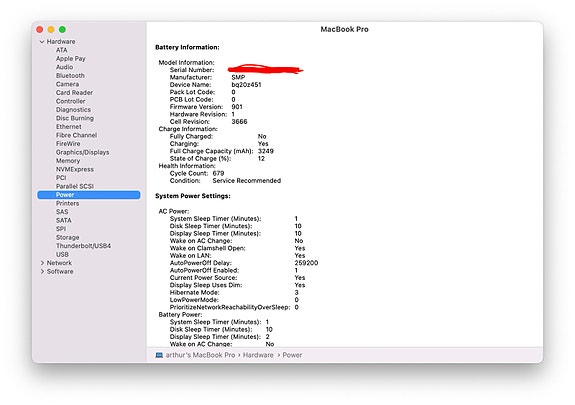The width and height of the screenshot is (575, 405).
Task: Open NVMExpress in the sidebar
Action: [x=75, y=169]
